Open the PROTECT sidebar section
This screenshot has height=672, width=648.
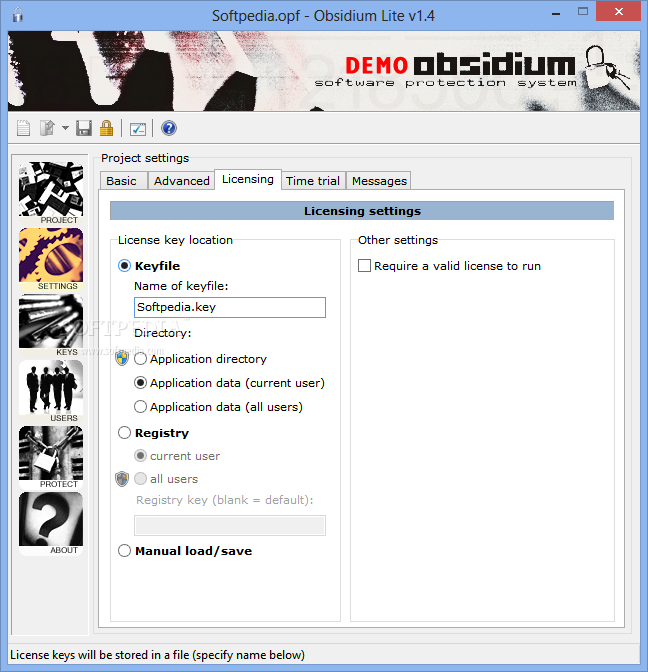tap(51, 457)
